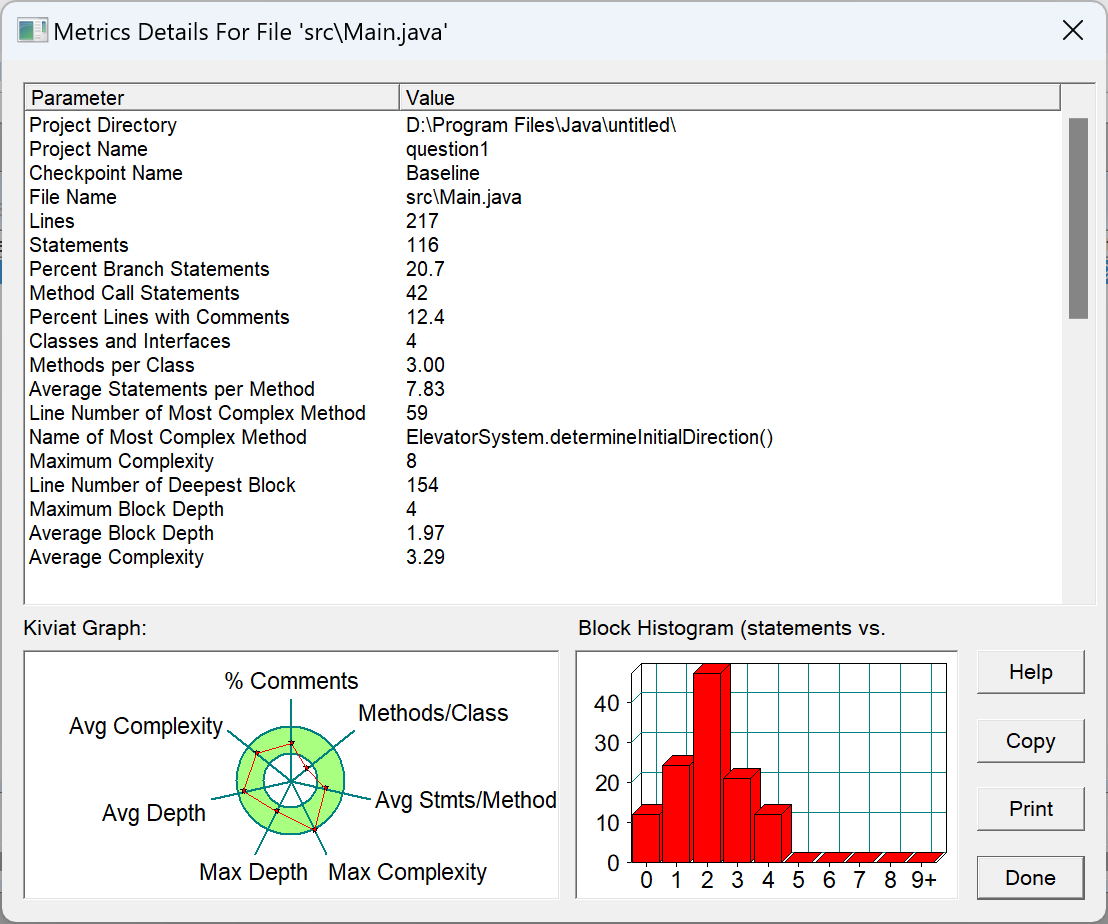Select the Project Name row
The image size is (1108, 924).
543,149
